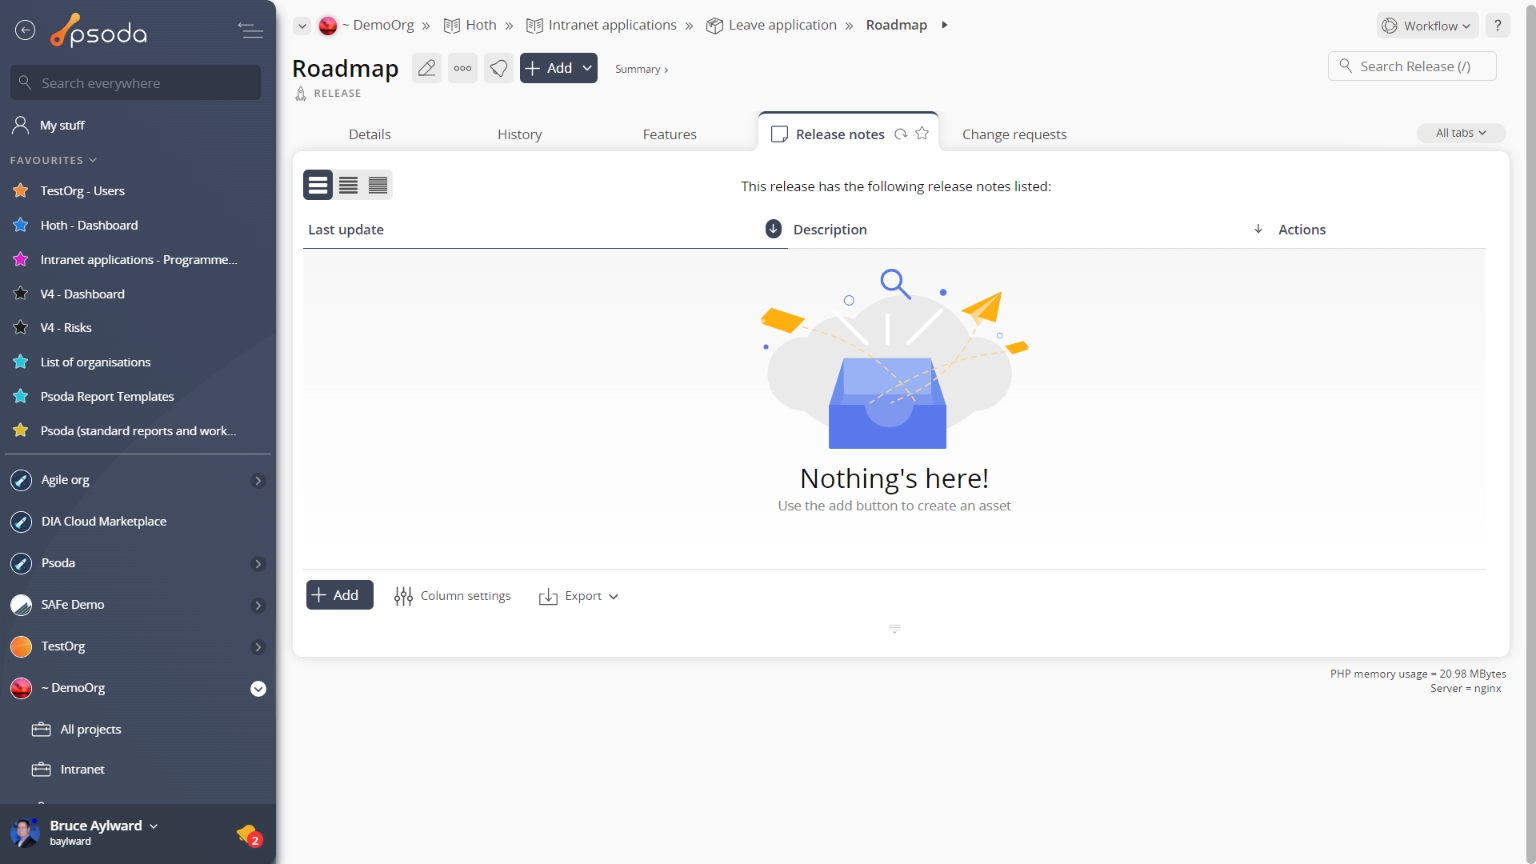Click the back arrow in sidebar header
The image size is (1536, 864).
(x=25, y=31)
